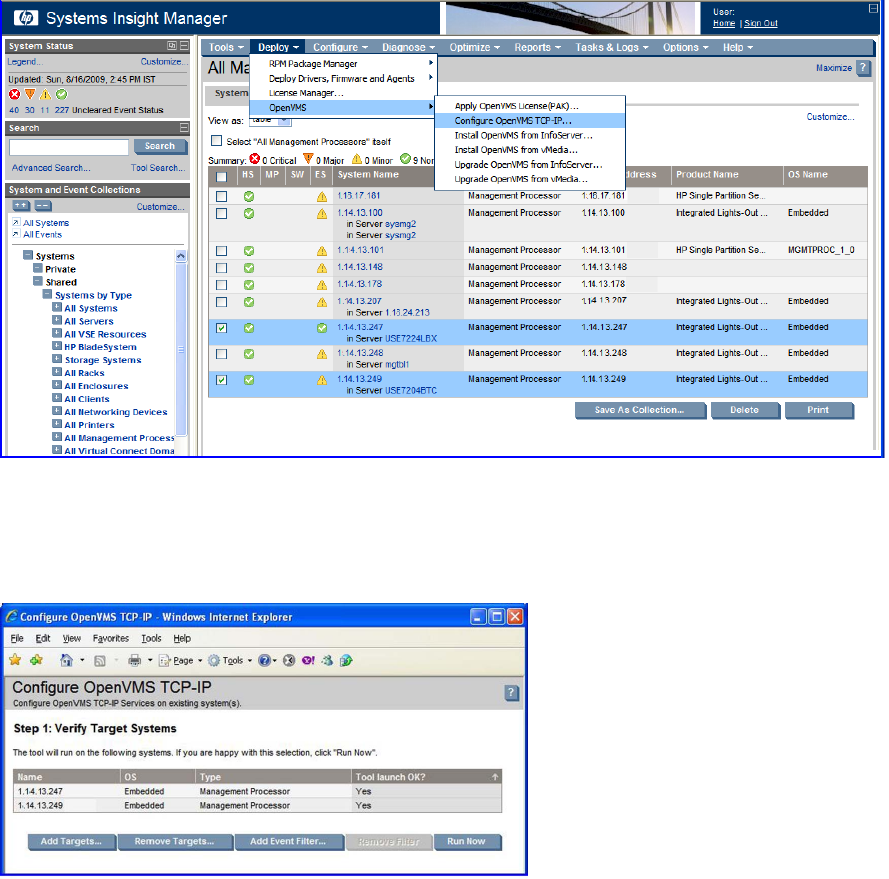Viewport: 889px width, 879px height.
Task: Click the shortcut icon beside All Events
Action: click(x=16, y=234)
